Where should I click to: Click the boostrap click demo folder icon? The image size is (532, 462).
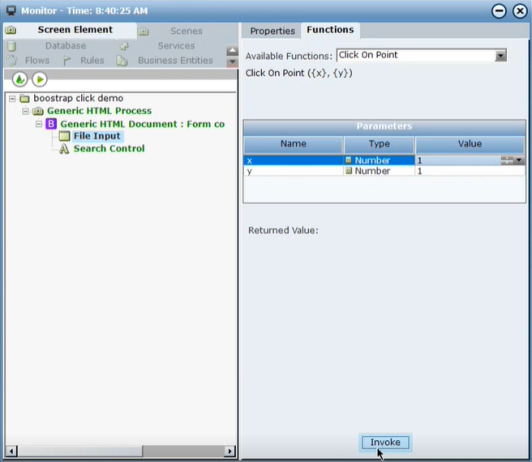(x=24, y=99)
